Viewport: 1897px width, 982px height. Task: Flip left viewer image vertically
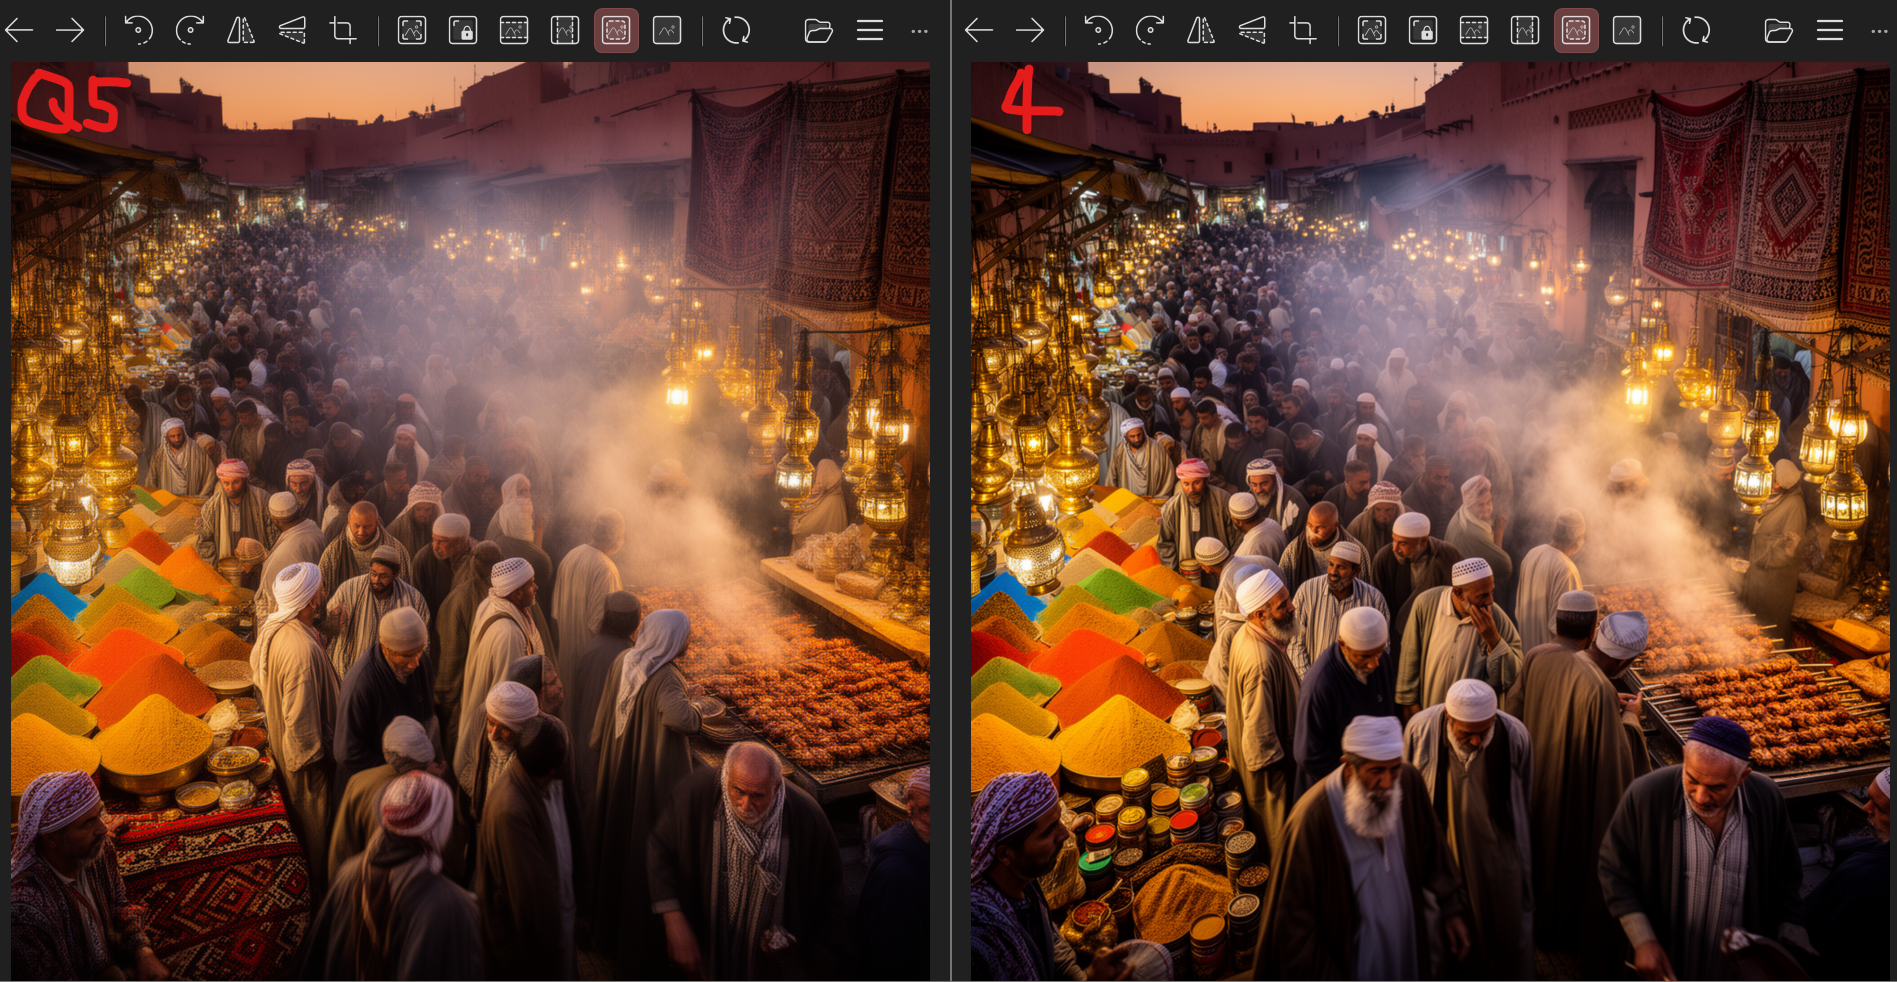click(292, 31)
